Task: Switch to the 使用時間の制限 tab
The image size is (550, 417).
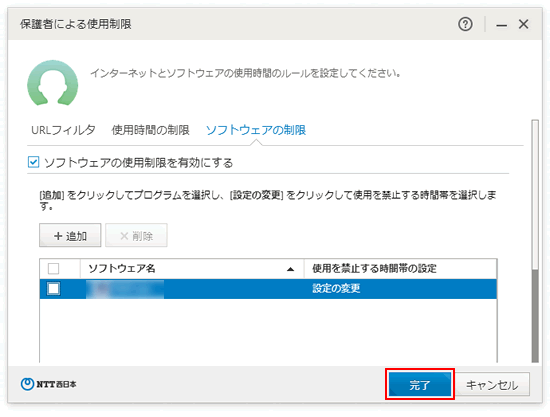Action: click(150, 130)
